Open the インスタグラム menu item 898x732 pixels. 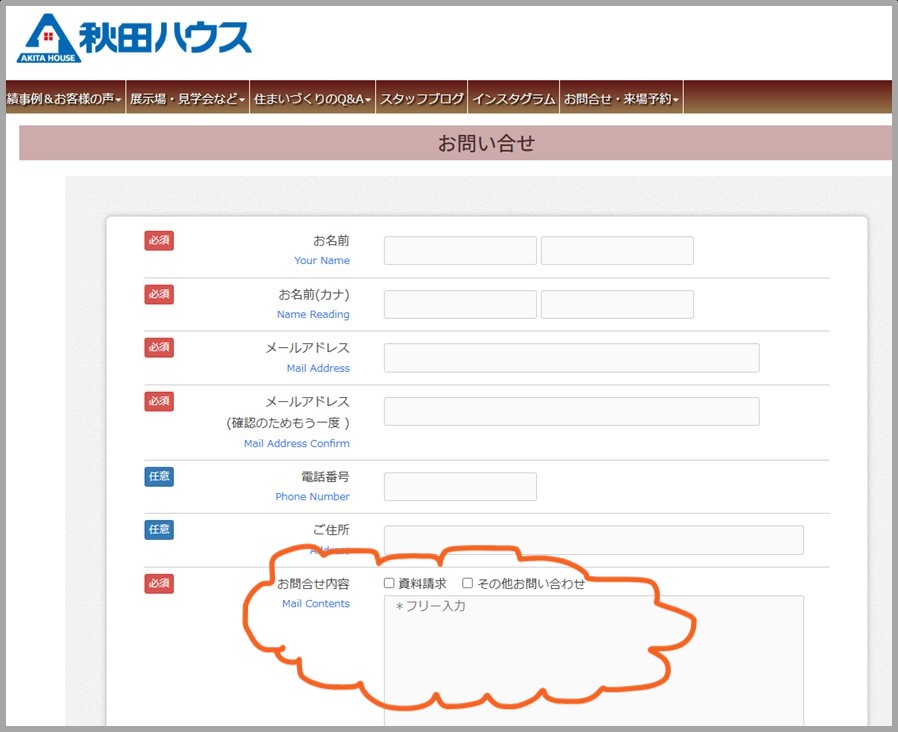click(x=514, y=98)
